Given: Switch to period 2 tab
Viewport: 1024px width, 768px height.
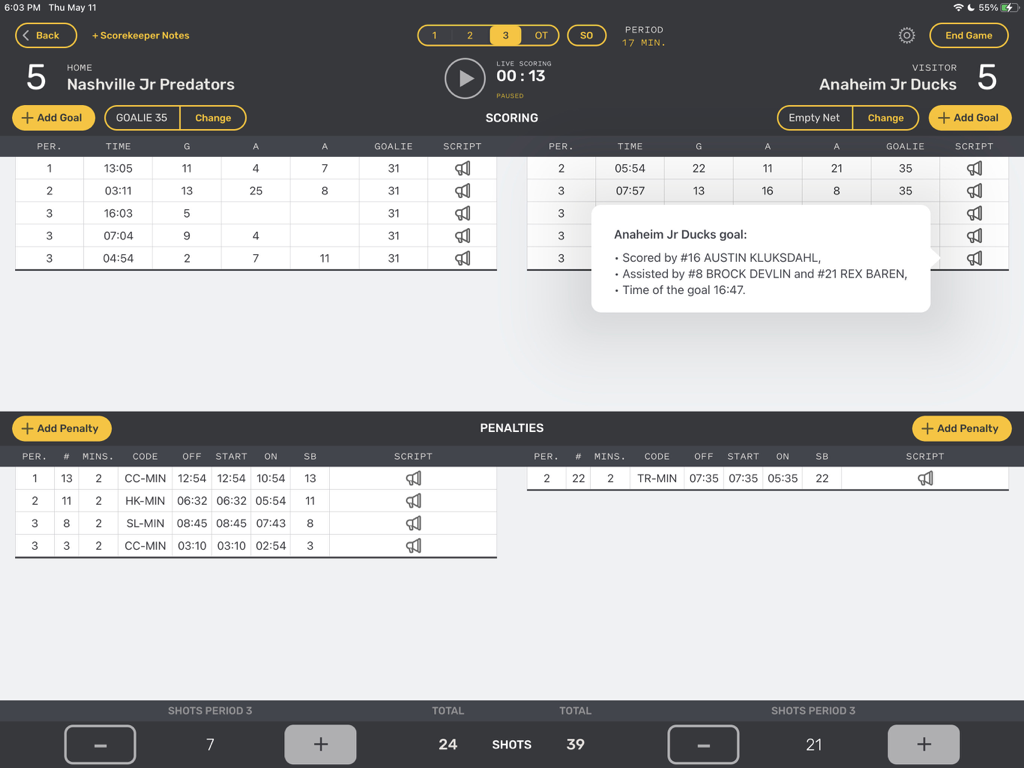Looking at the screenshot, I should click(x=470, y=34).
